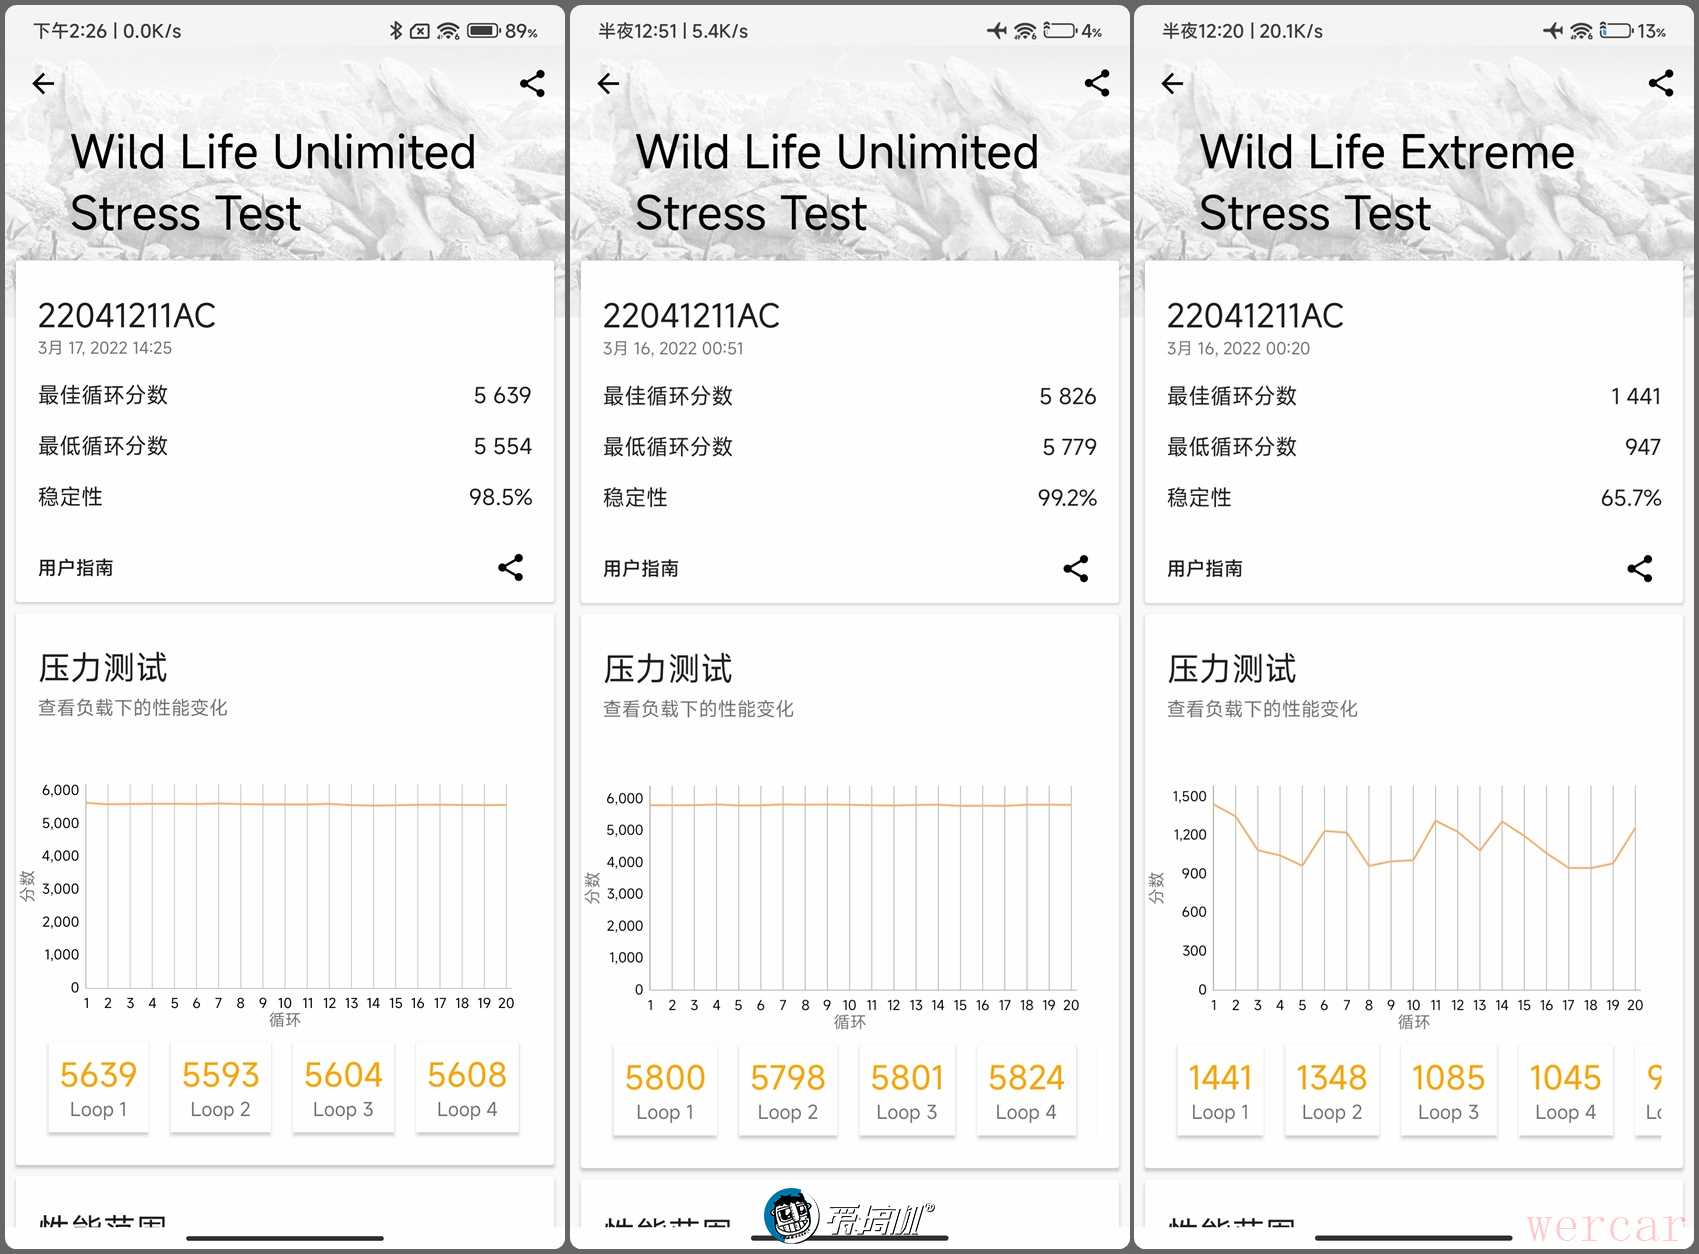This screenshot has height=1254, width=1699.
Task: Share middle screen result from top header
Action: point(1097,84)
